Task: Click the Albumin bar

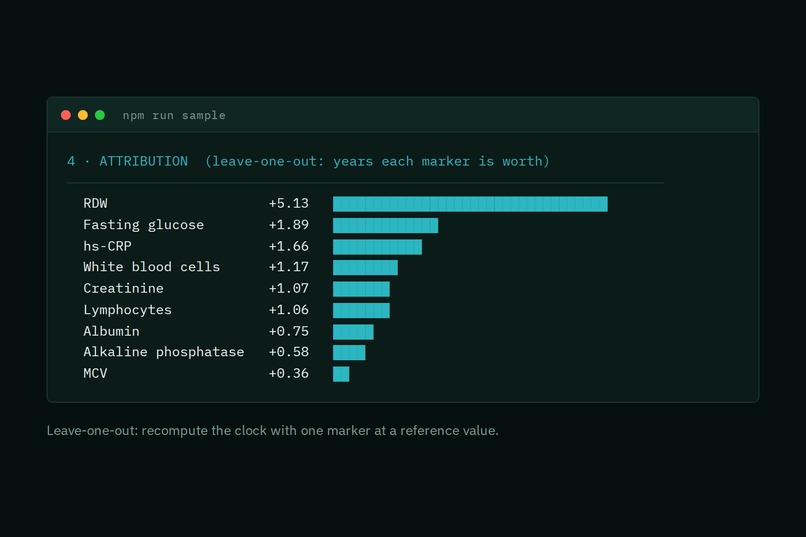Action: point(353,332)
